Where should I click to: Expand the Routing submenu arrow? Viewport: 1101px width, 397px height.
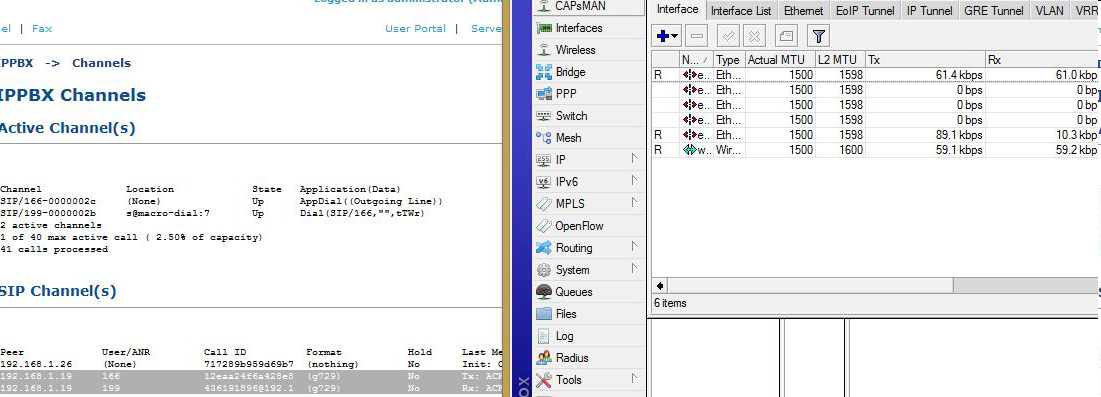point(634,247)
